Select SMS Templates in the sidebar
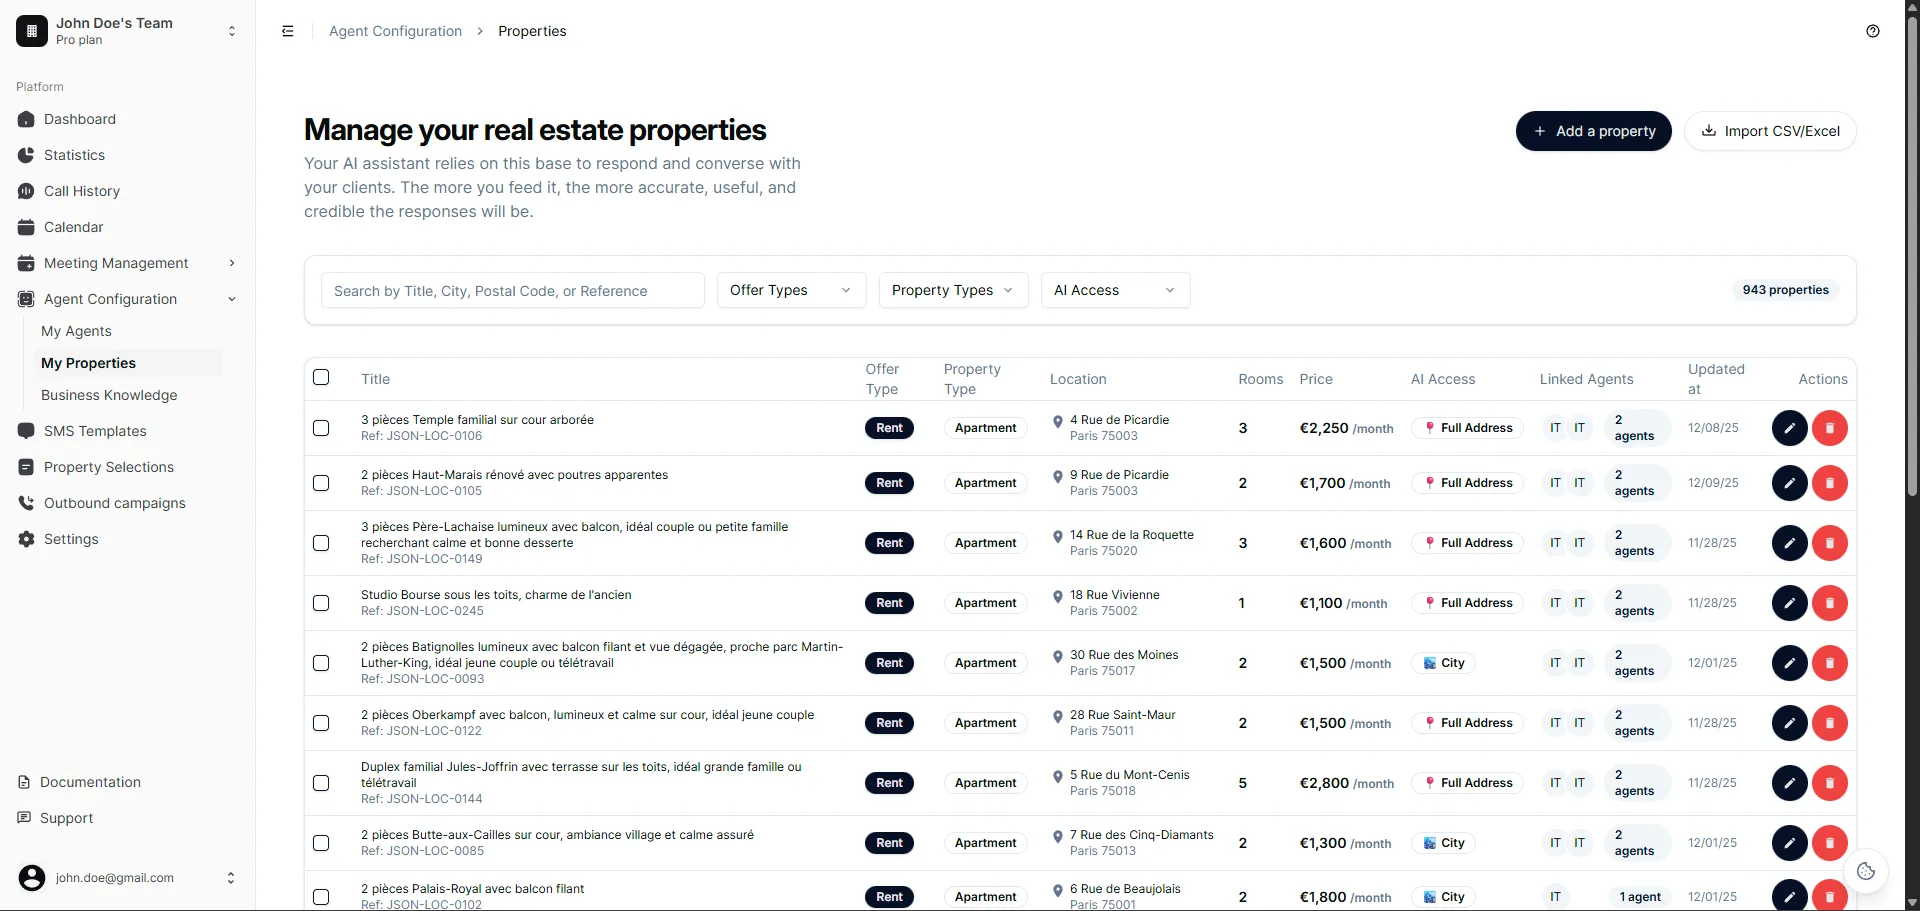 [x=93, y=431]
